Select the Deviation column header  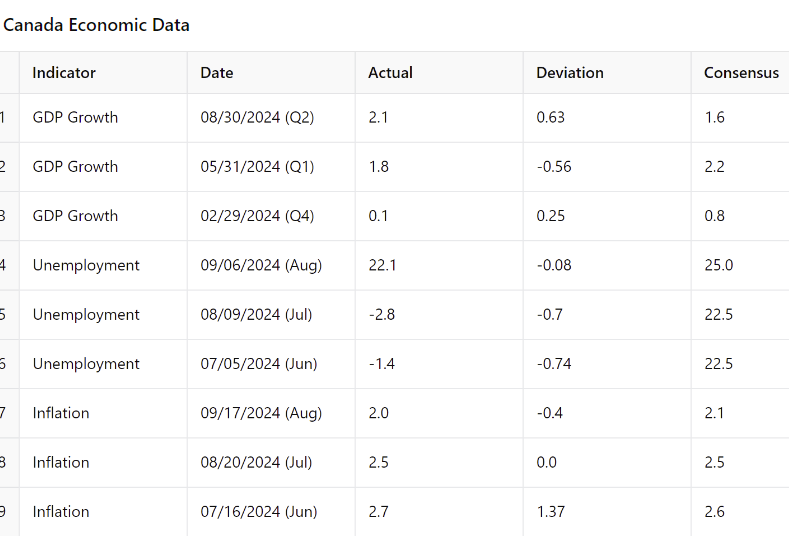click(x=570, y=73)
